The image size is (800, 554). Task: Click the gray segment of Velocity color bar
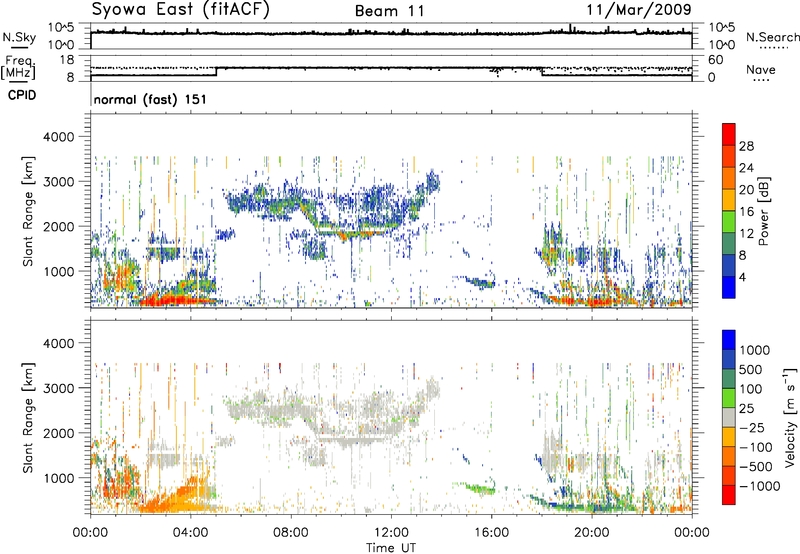729,418
